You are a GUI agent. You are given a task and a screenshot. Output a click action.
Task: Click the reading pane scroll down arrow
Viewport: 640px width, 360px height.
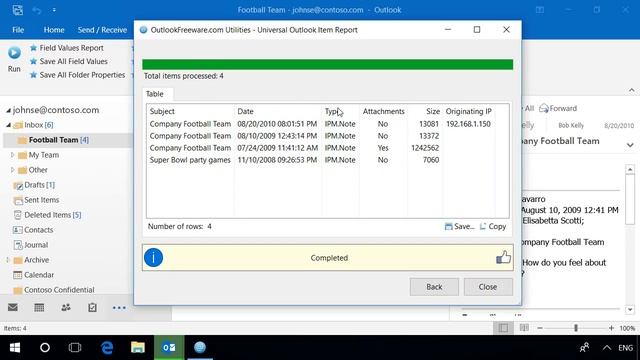pos(630,310)
